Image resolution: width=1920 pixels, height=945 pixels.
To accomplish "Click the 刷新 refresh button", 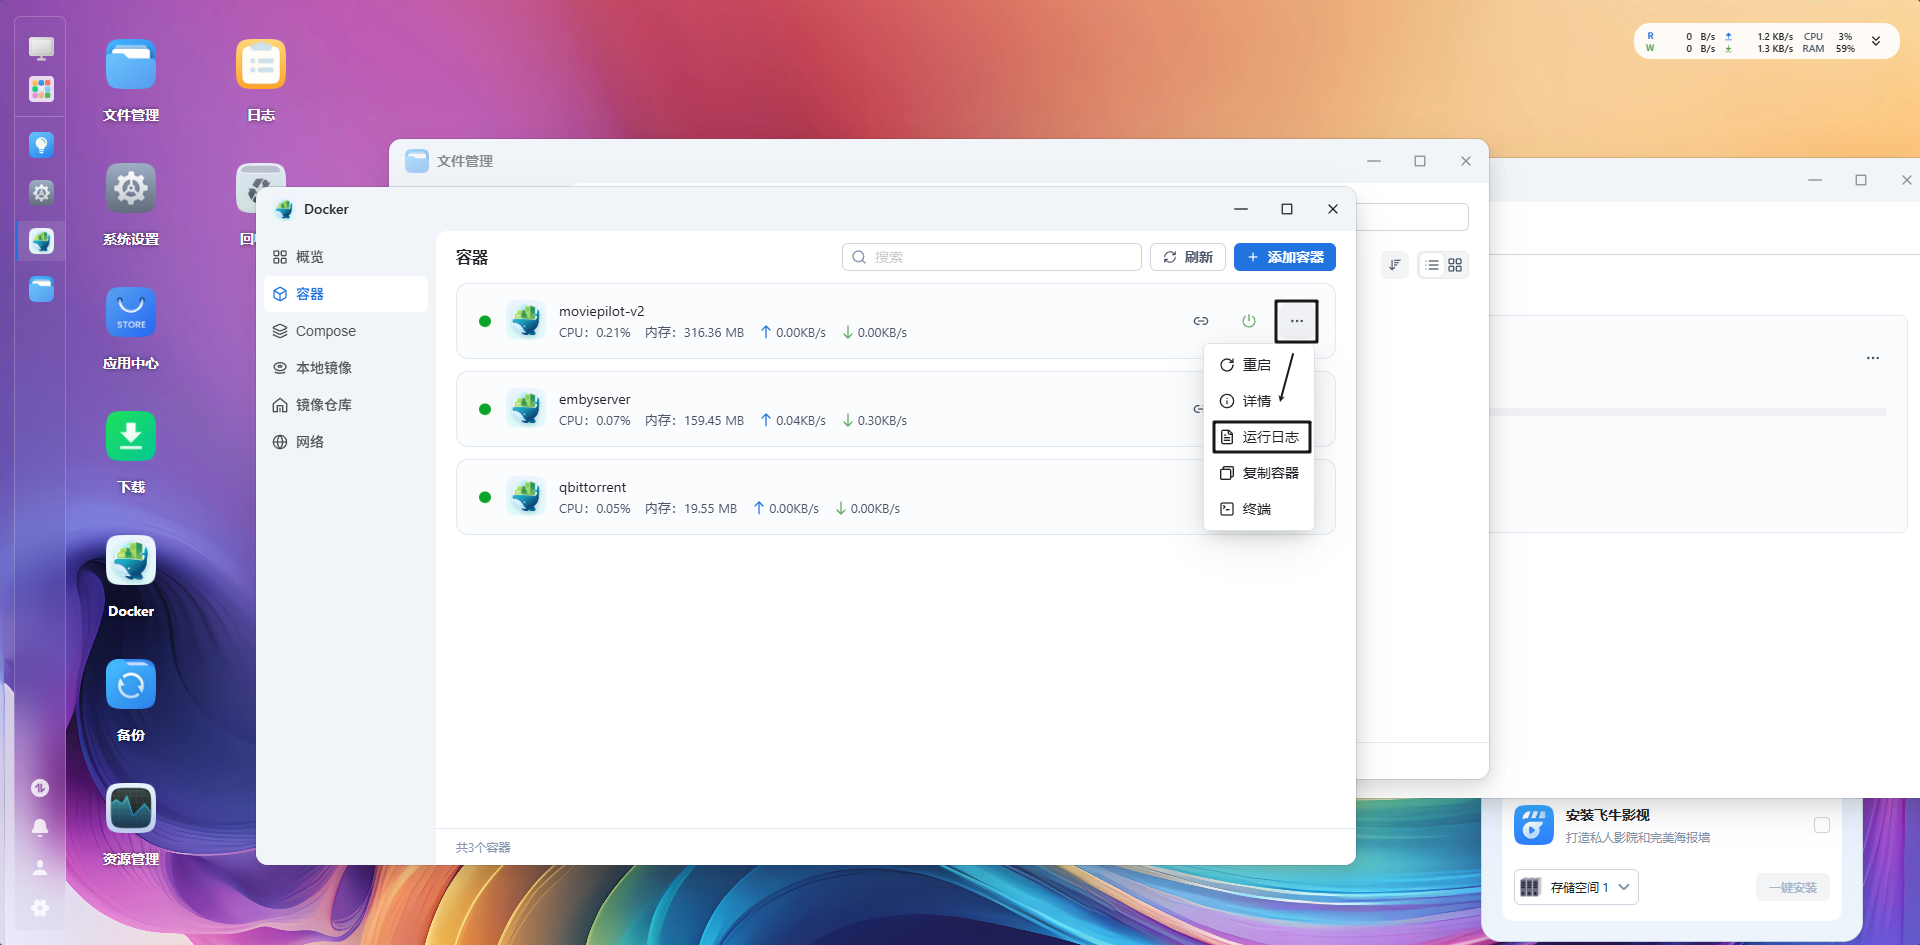I will [1187, 257].
